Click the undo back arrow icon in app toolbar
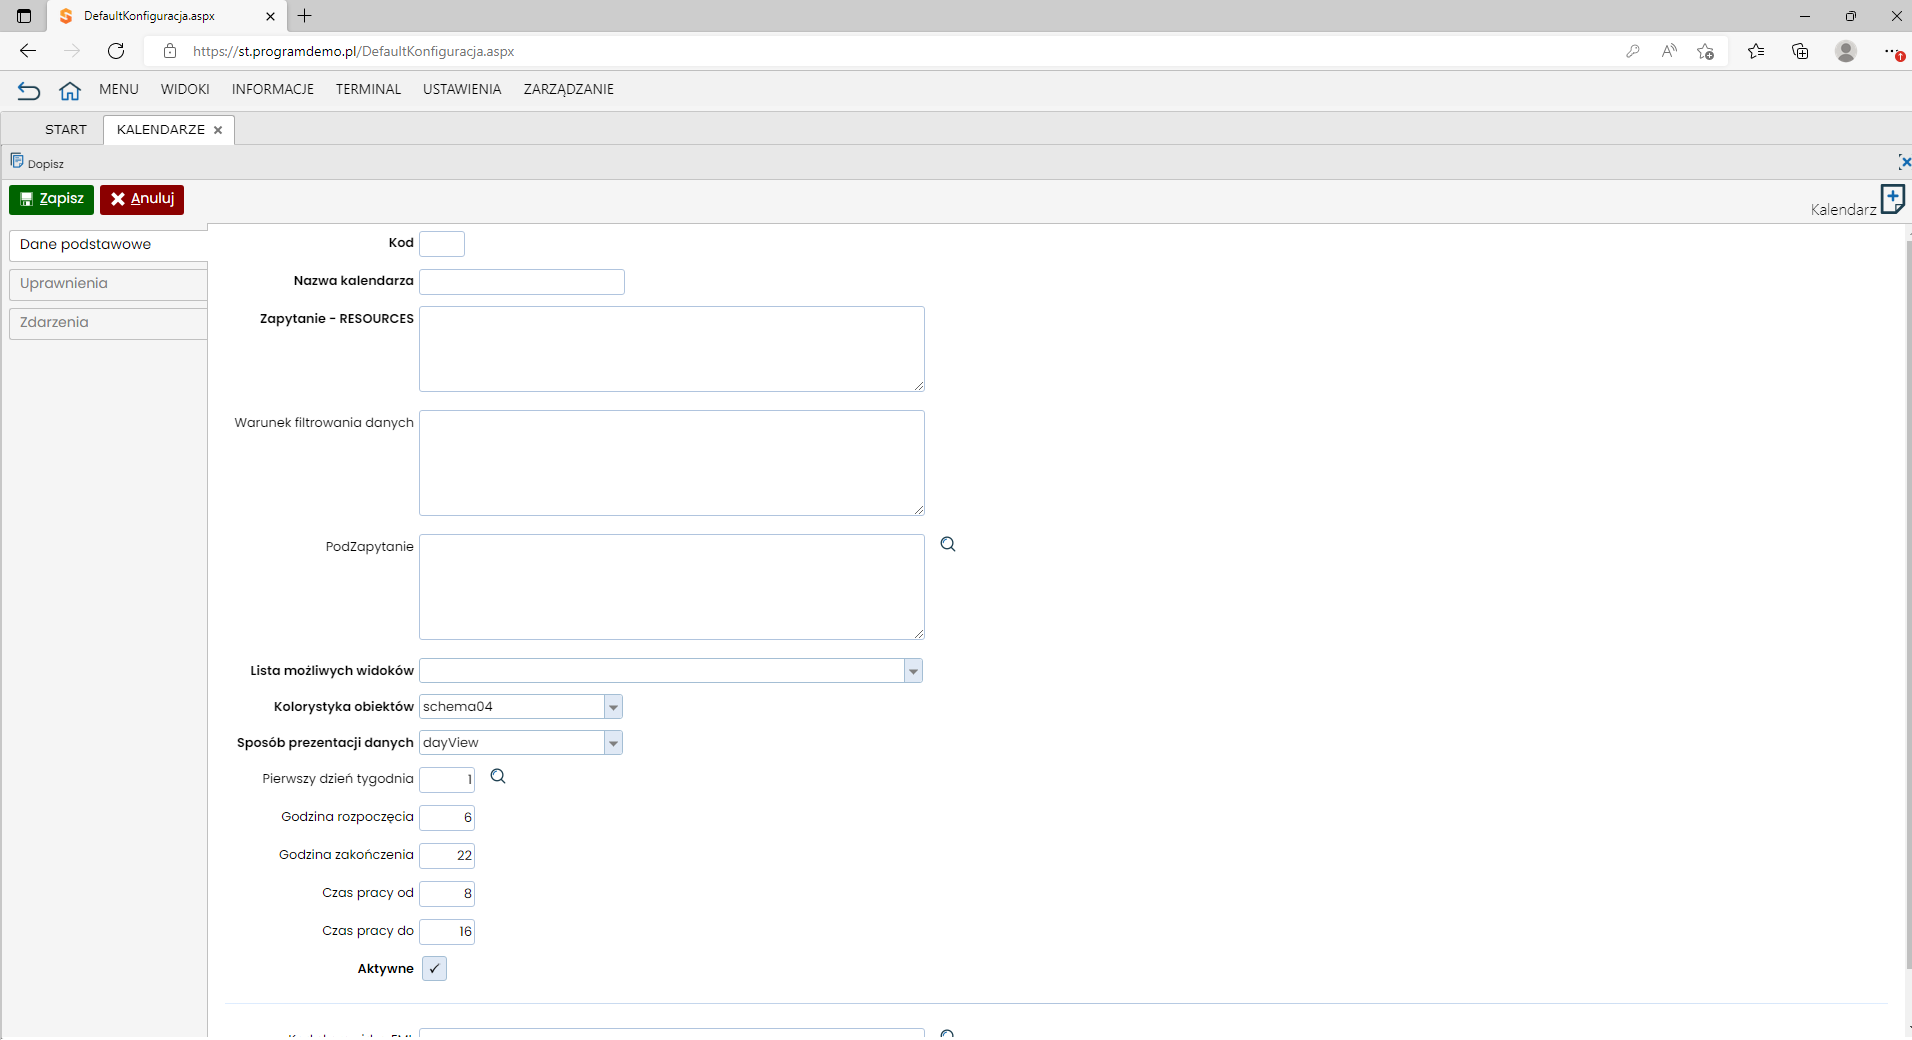This screenshot has height=1040, width=1912. click(29, 91)
